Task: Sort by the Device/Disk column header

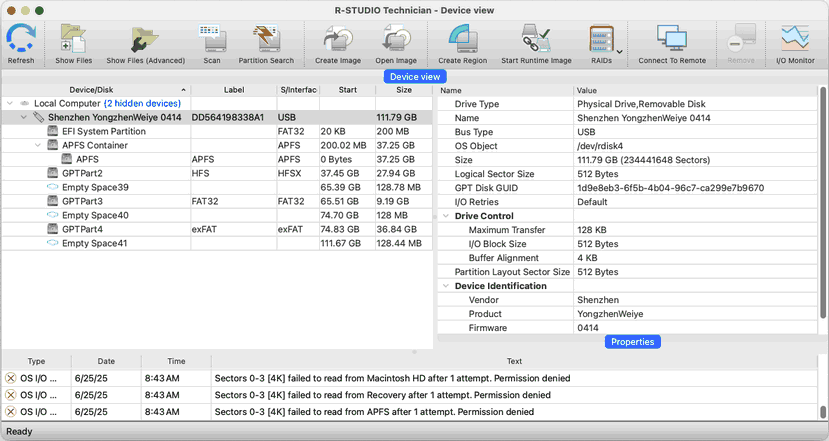Action: (97, 90)
